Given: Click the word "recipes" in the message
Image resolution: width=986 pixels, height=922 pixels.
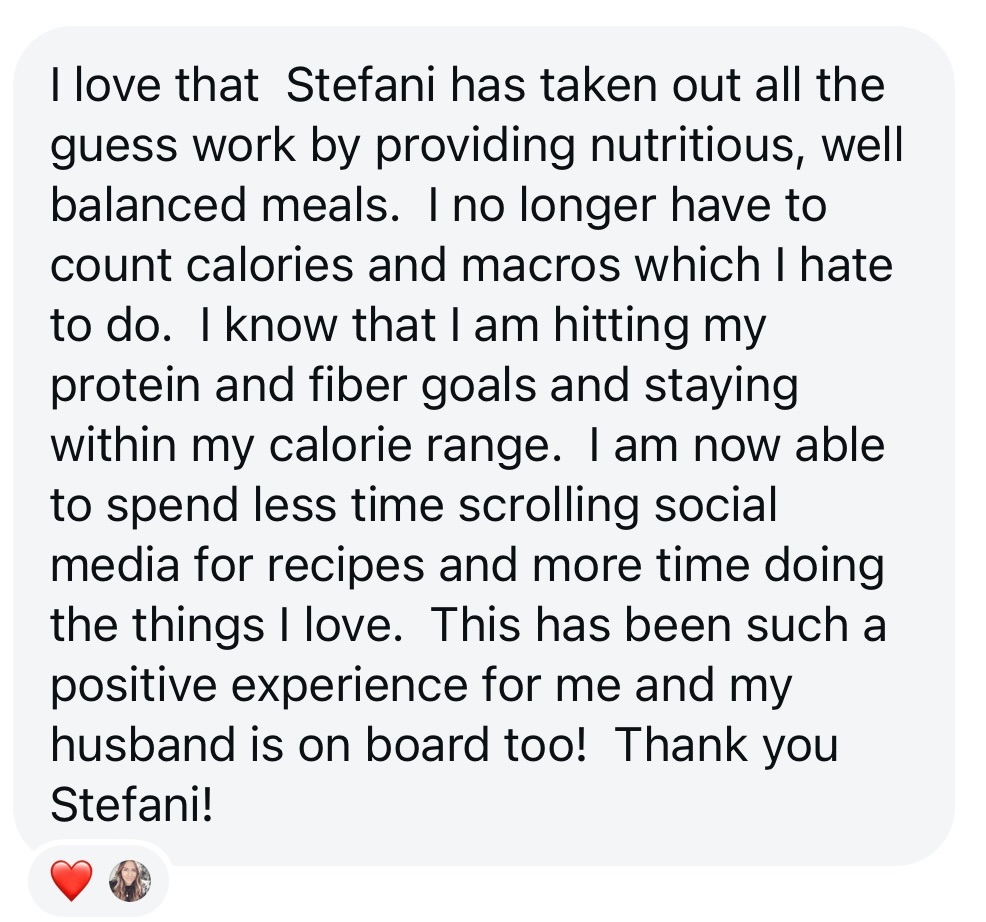Looking at the screenshot, I should (x=346, y=566).
